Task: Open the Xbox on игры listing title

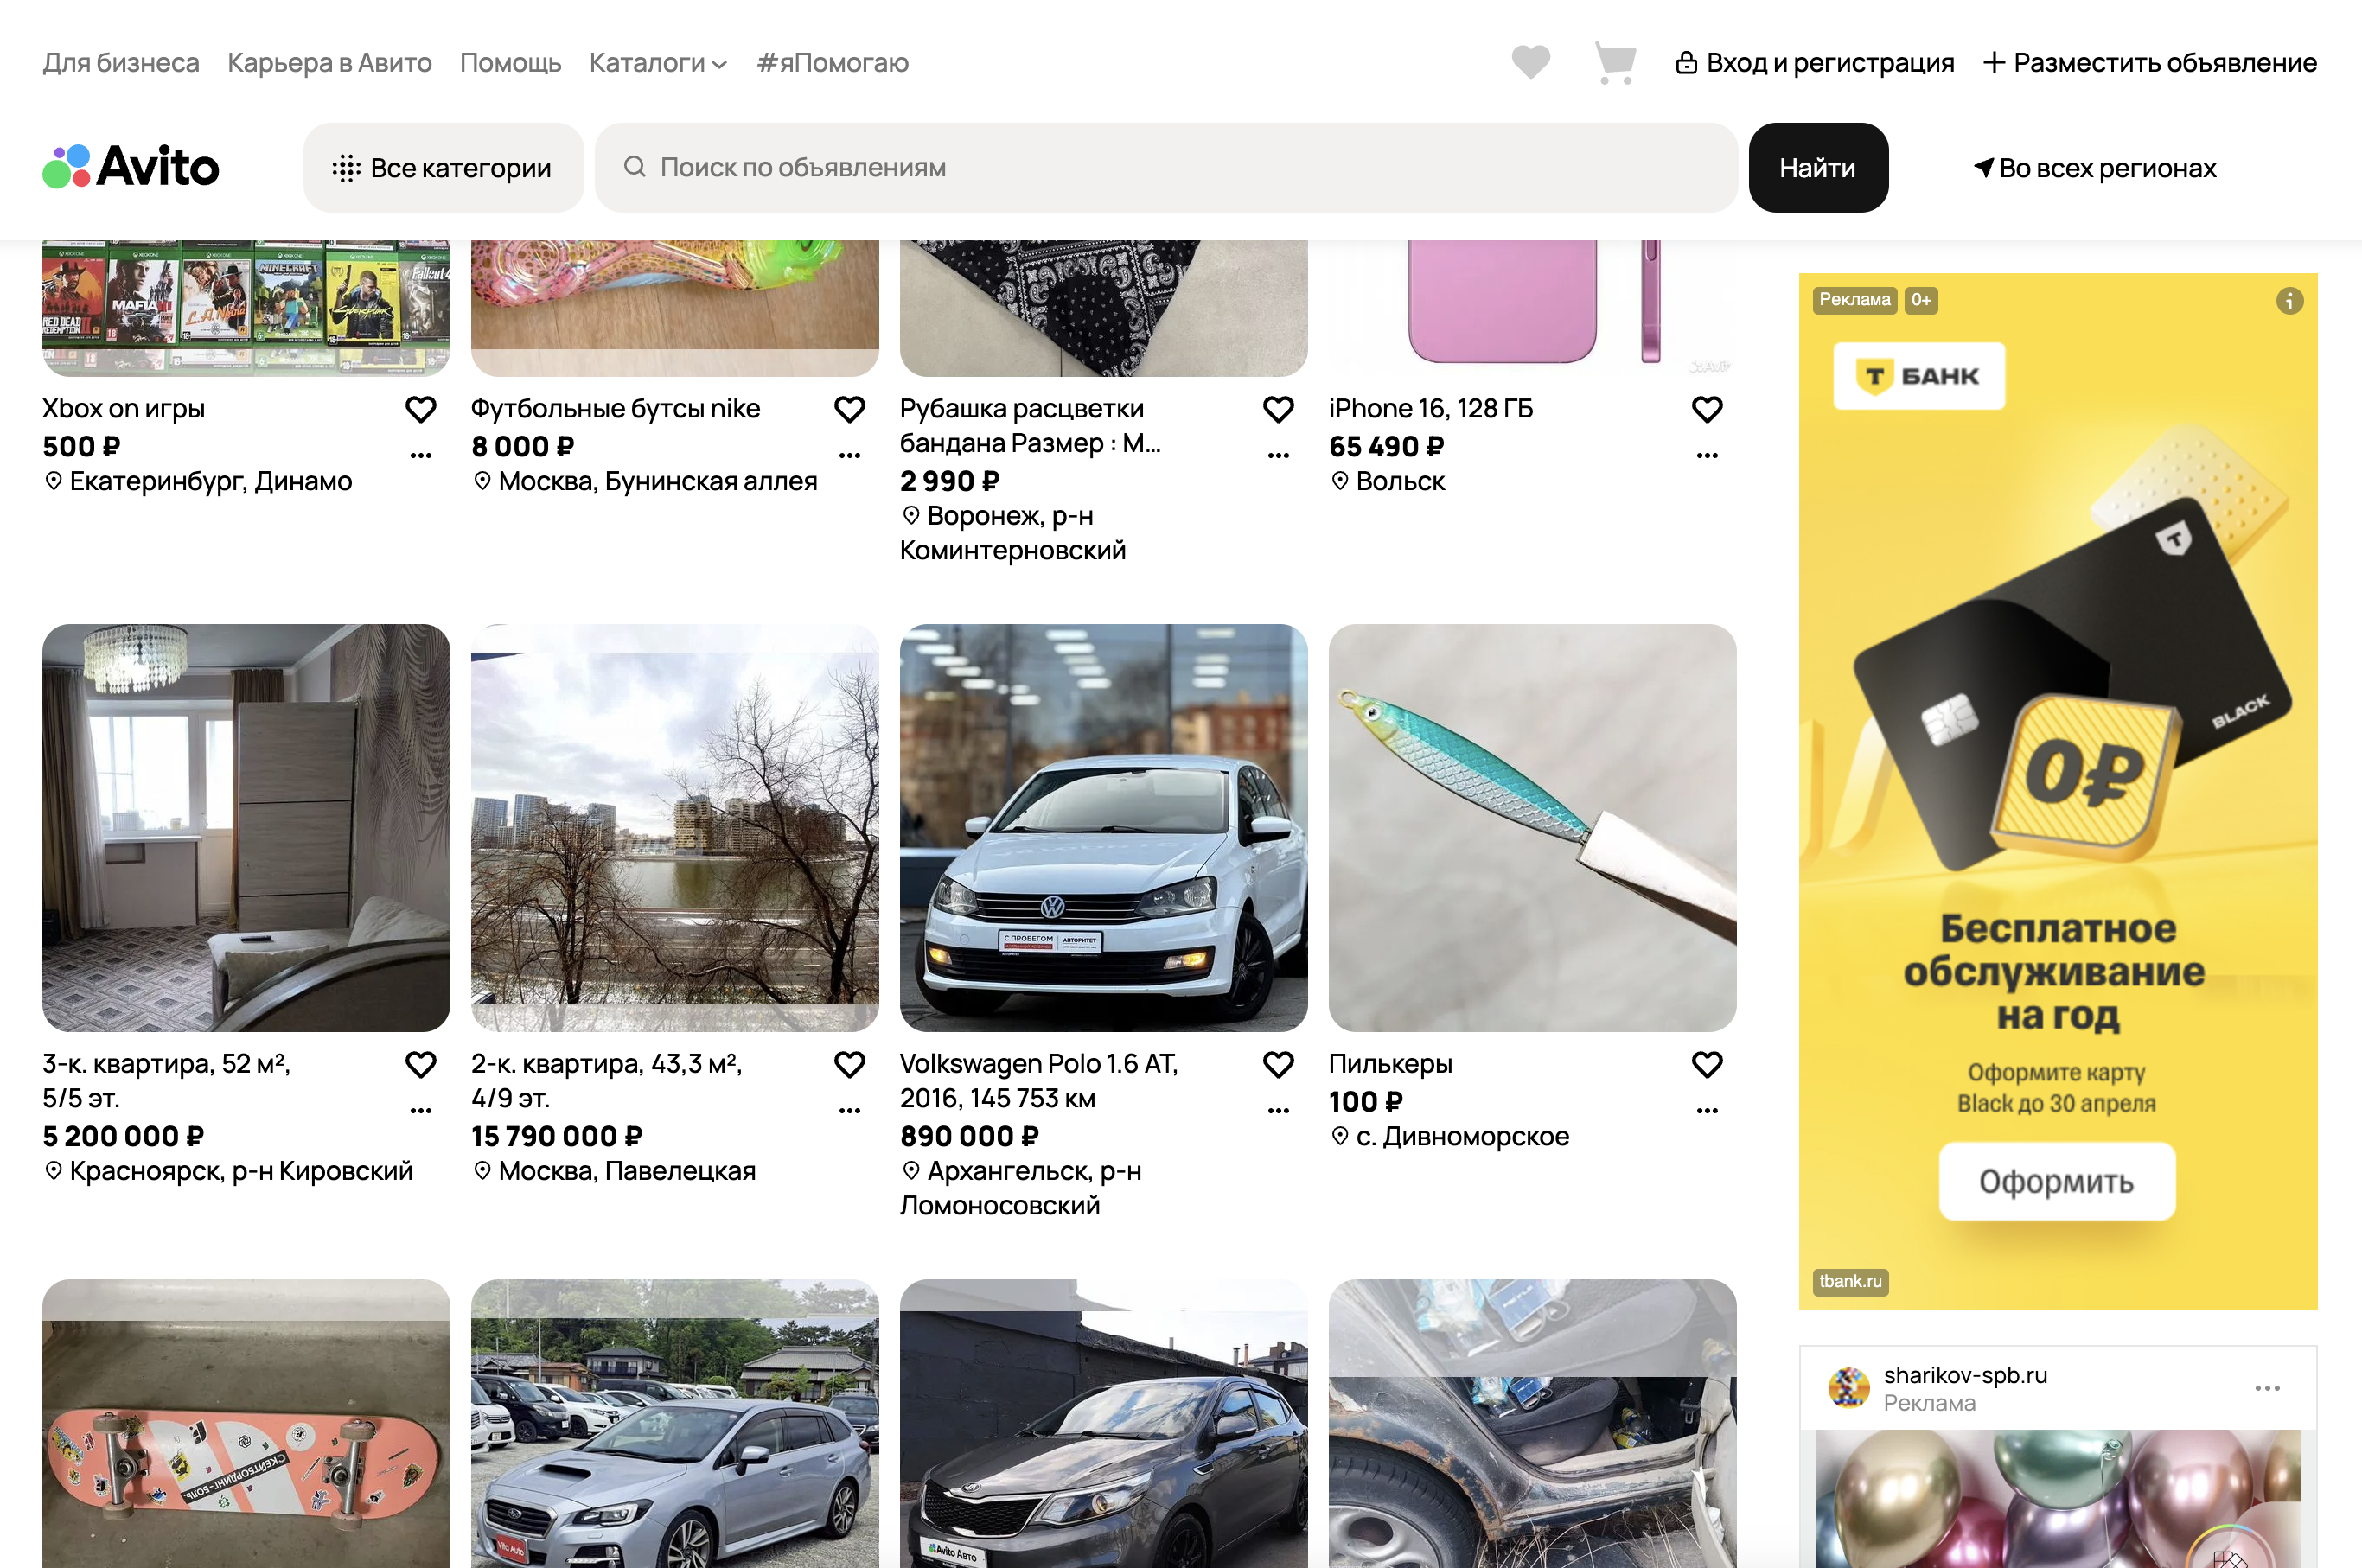Action: pos(123,408)
